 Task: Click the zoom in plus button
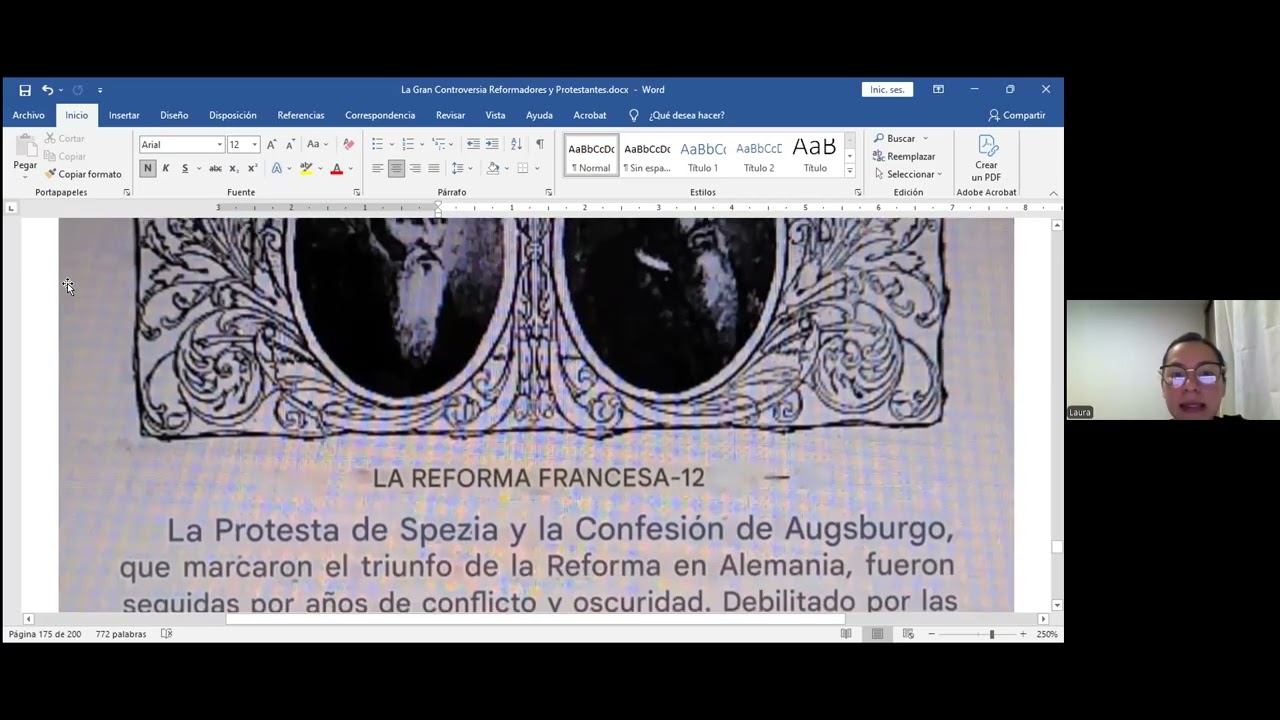tap(1023, 634)
